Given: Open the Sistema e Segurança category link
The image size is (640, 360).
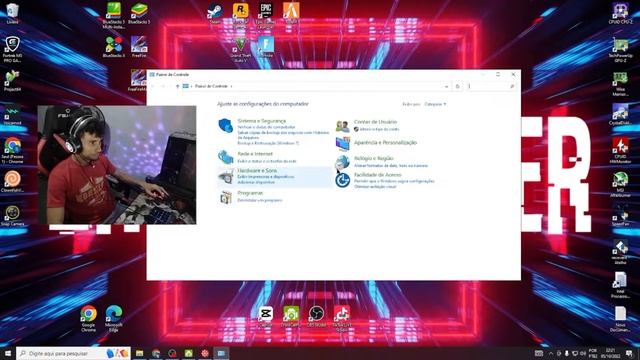Looking at the screenshot, I should 262,121.
